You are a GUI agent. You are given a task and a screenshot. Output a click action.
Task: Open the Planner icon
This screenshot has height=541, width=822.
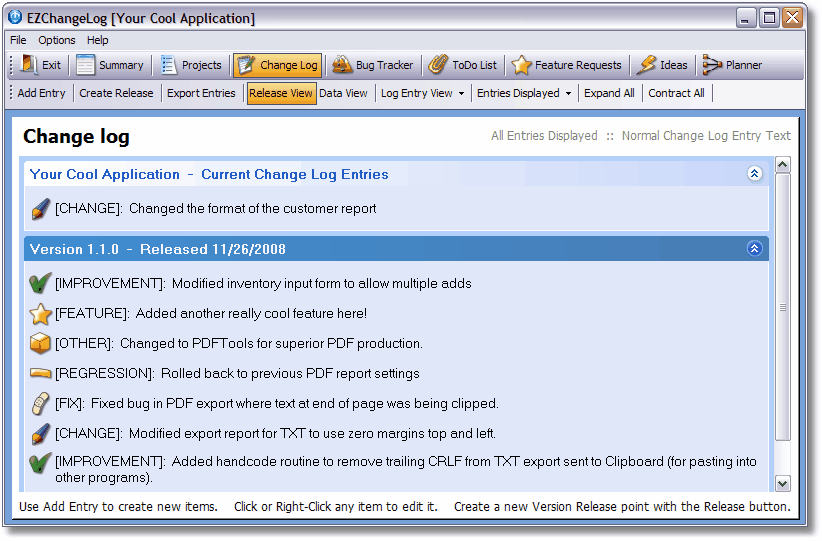pyautogui.click(x=712, y=65)
